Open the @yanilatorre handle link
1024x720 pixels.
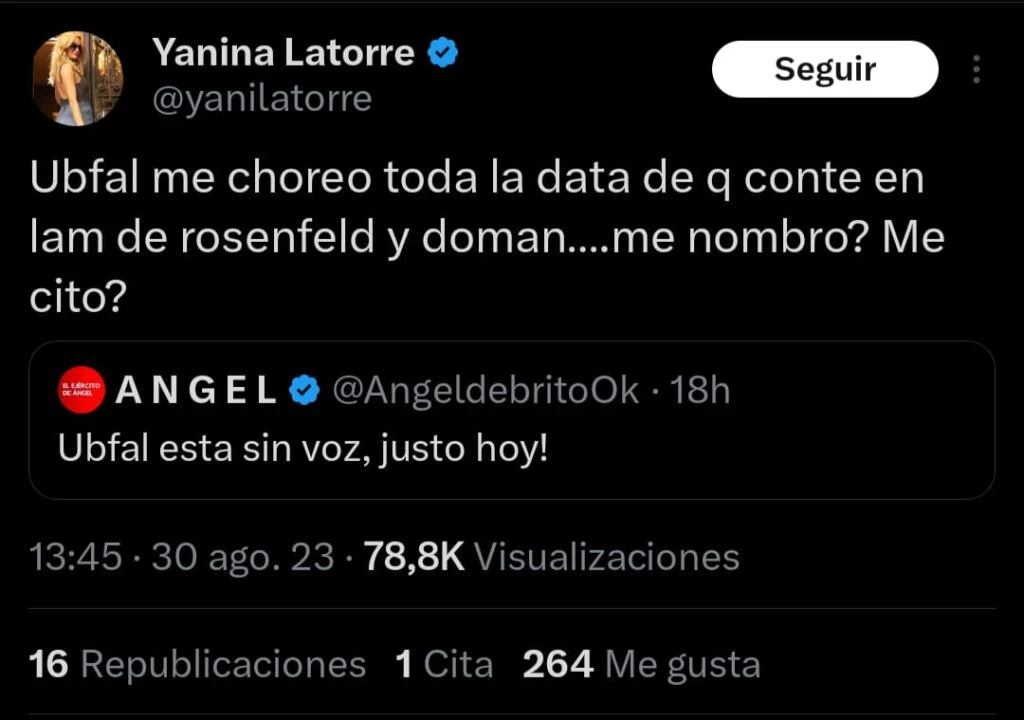[261, 98]
